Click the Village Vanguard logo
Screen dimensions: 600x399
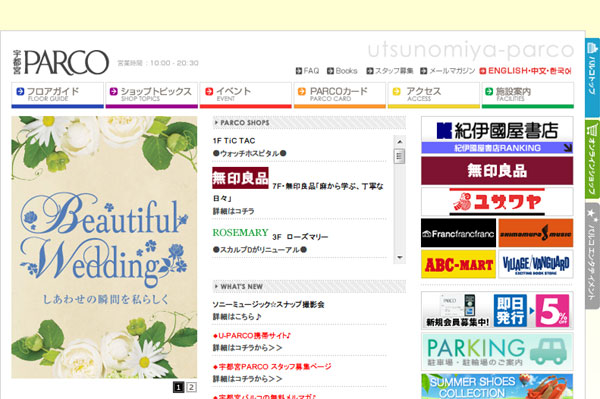(536, 264)
